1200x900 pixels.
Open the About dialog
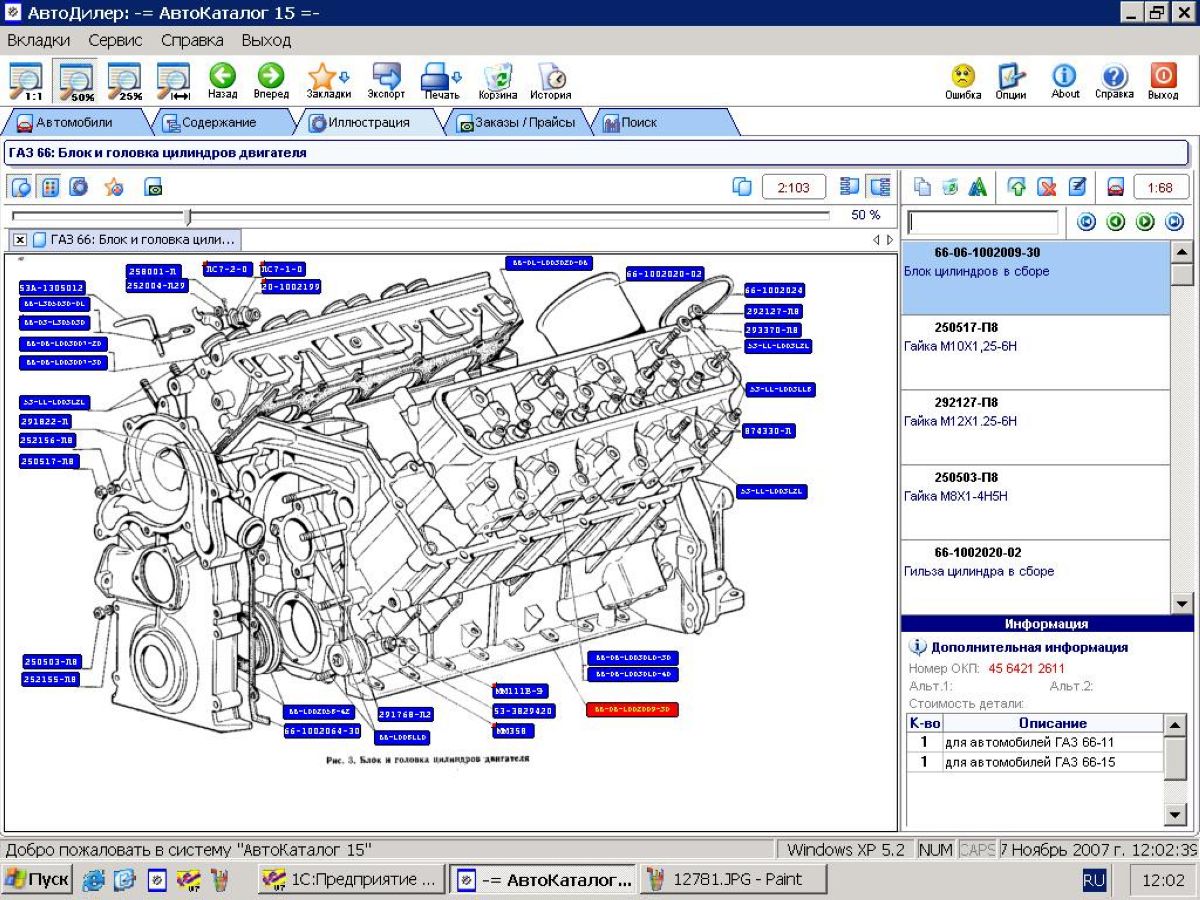[x=1065, y=82]
